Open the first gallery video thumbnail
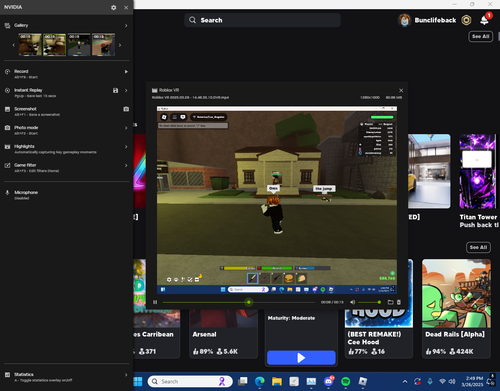This screenshot has width=500, height=391. tap(30, 44)
